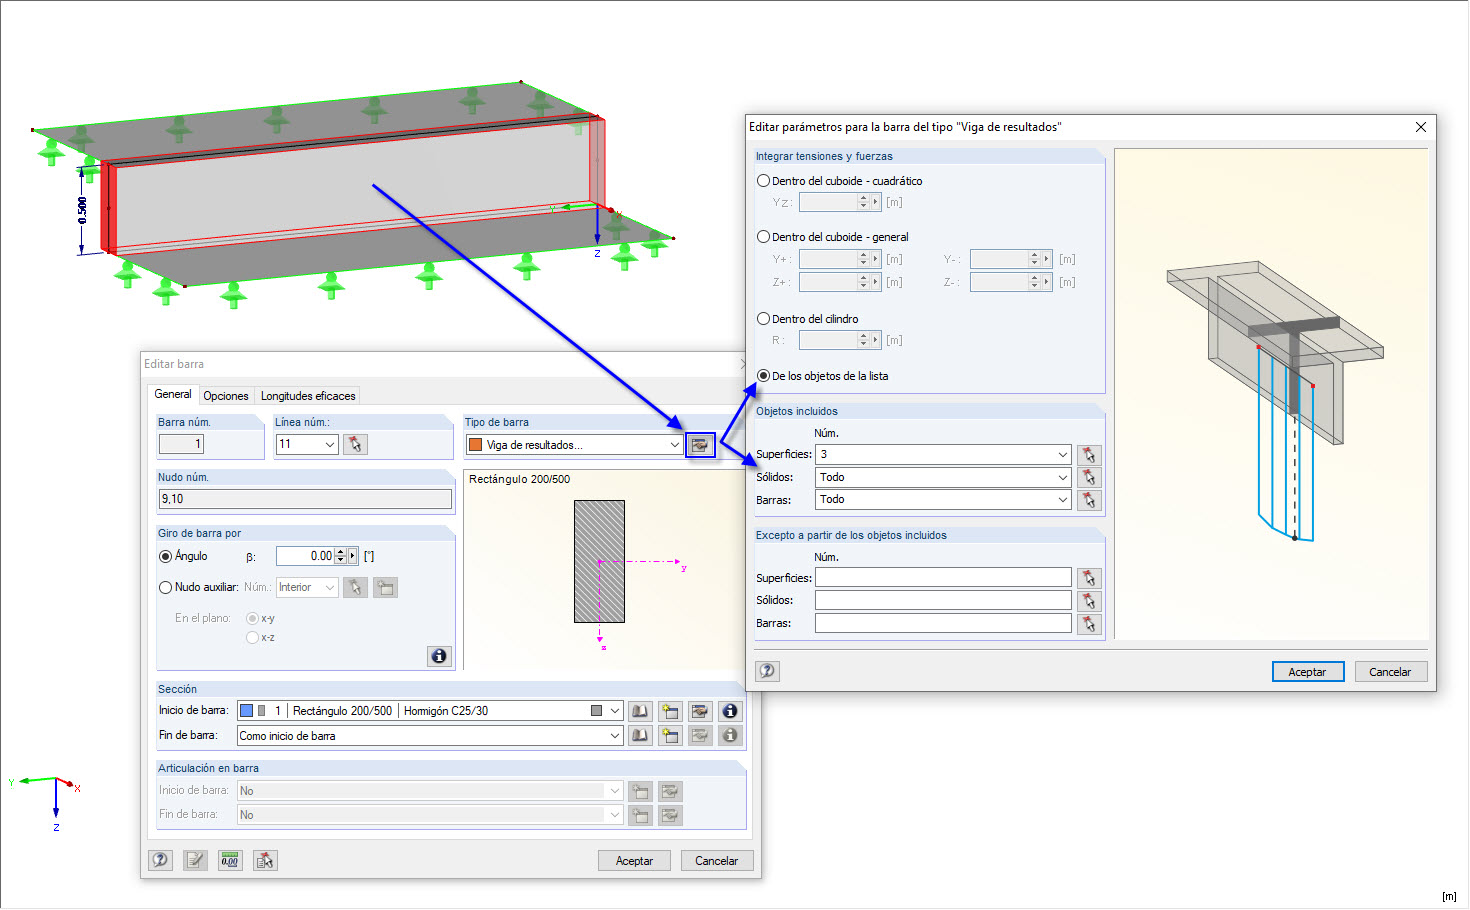1470x910 pixels.
Task: Click the pick-bar icon in Editar barra footer
Action: (x=265, y=860)
